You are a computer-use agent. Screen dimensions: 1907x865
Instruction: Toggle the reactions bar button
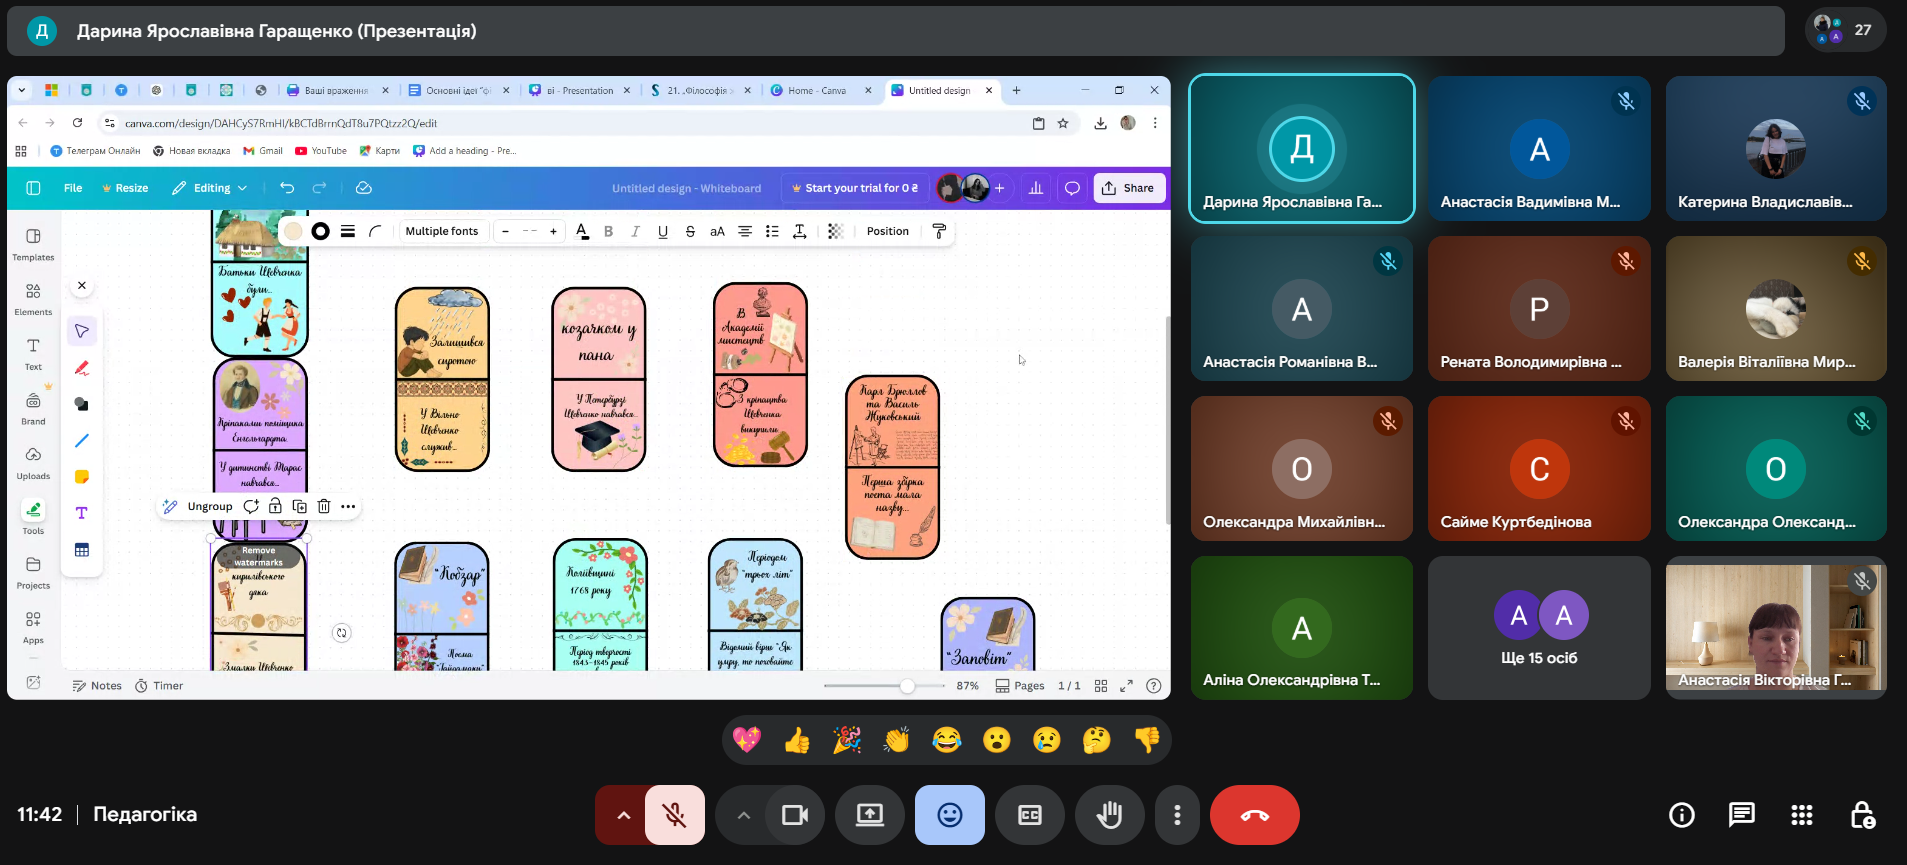pos(950,815)
